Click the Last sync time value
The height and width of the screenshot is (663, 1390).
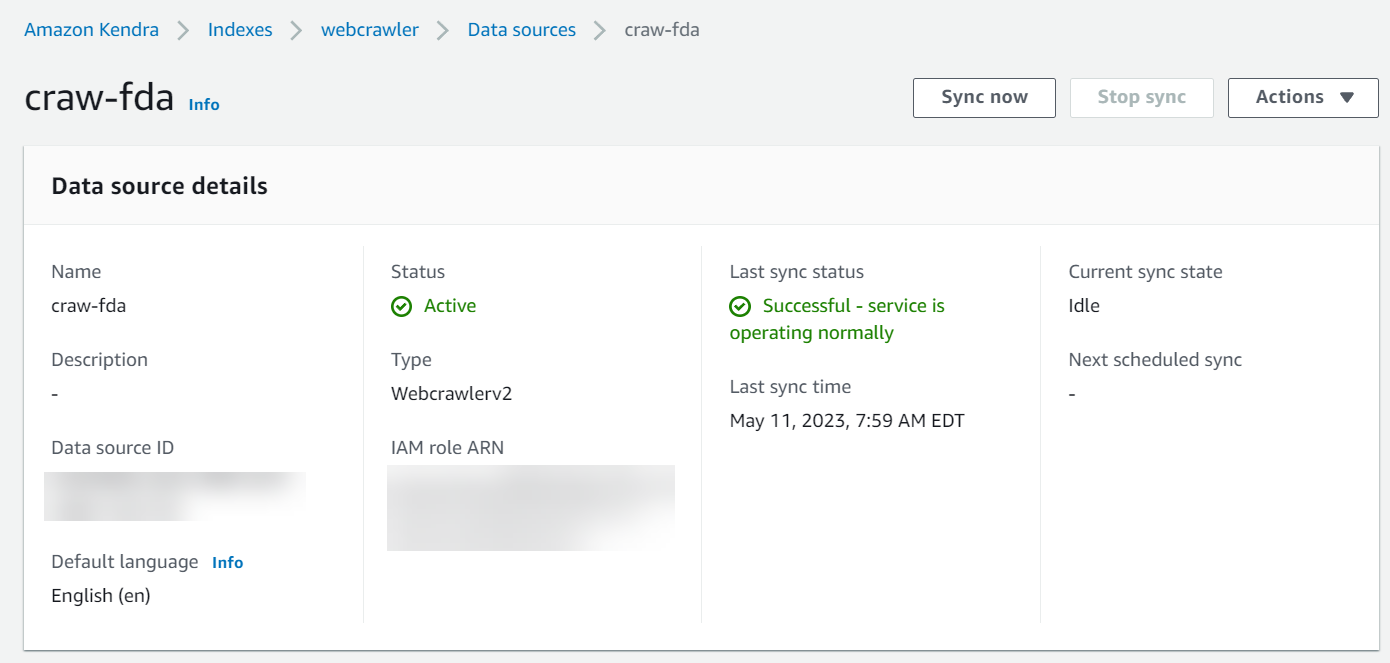847,420
